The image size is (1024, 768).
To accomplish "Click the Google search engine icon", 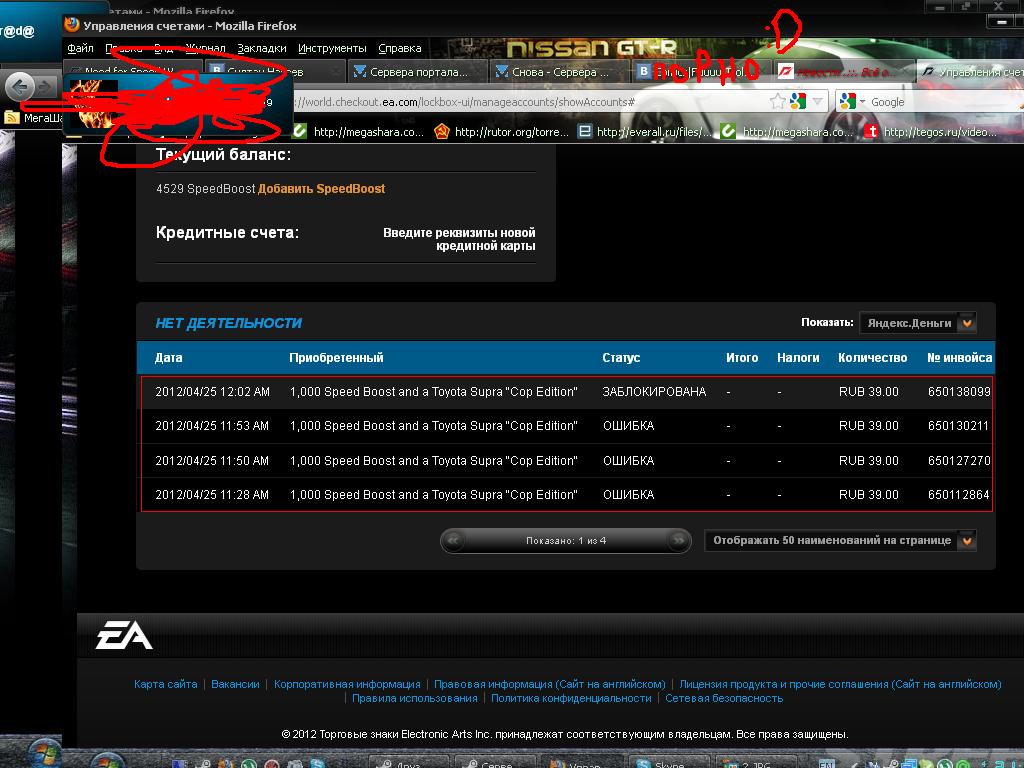I will click(x=848, y=101).
